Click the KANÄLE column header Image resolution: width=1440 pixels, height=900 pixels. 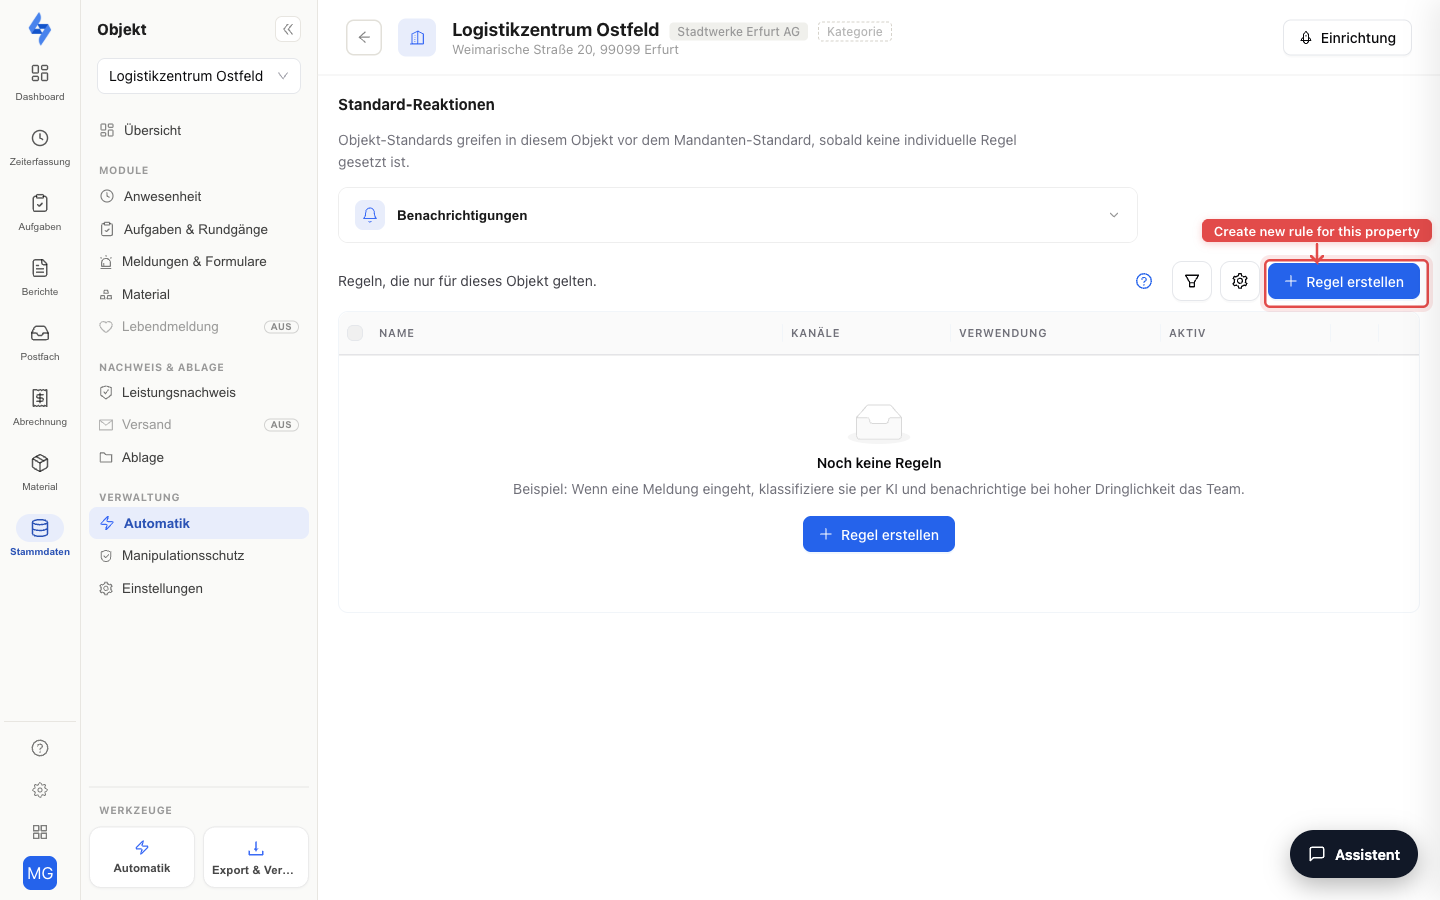(x=815, y=333)
